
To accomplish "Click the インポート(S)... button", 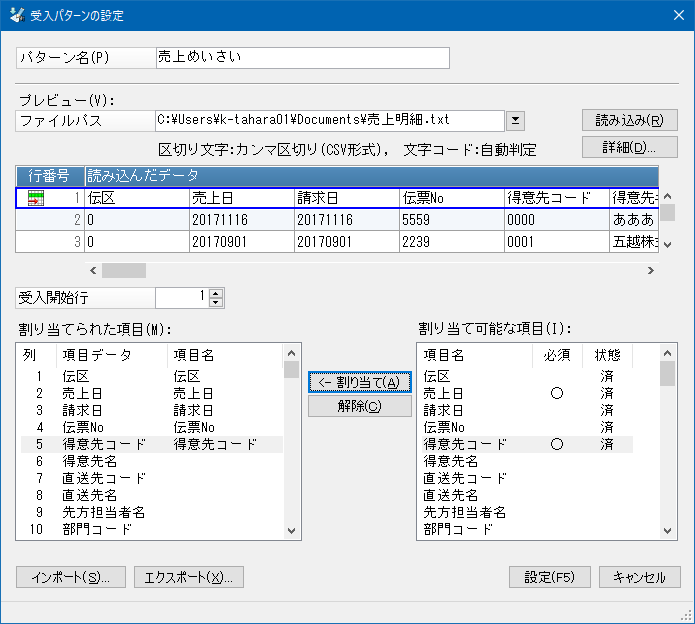I will [x=70, y=577].
